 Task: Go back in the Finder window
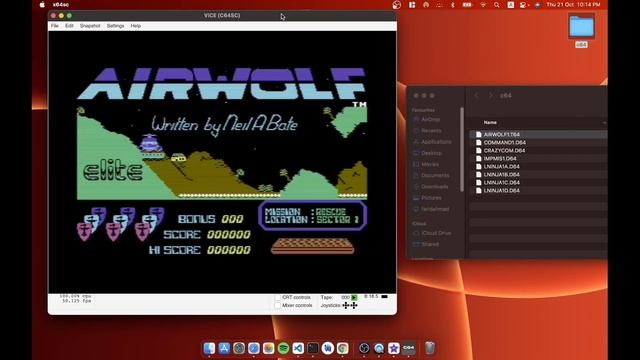[476, 96]
